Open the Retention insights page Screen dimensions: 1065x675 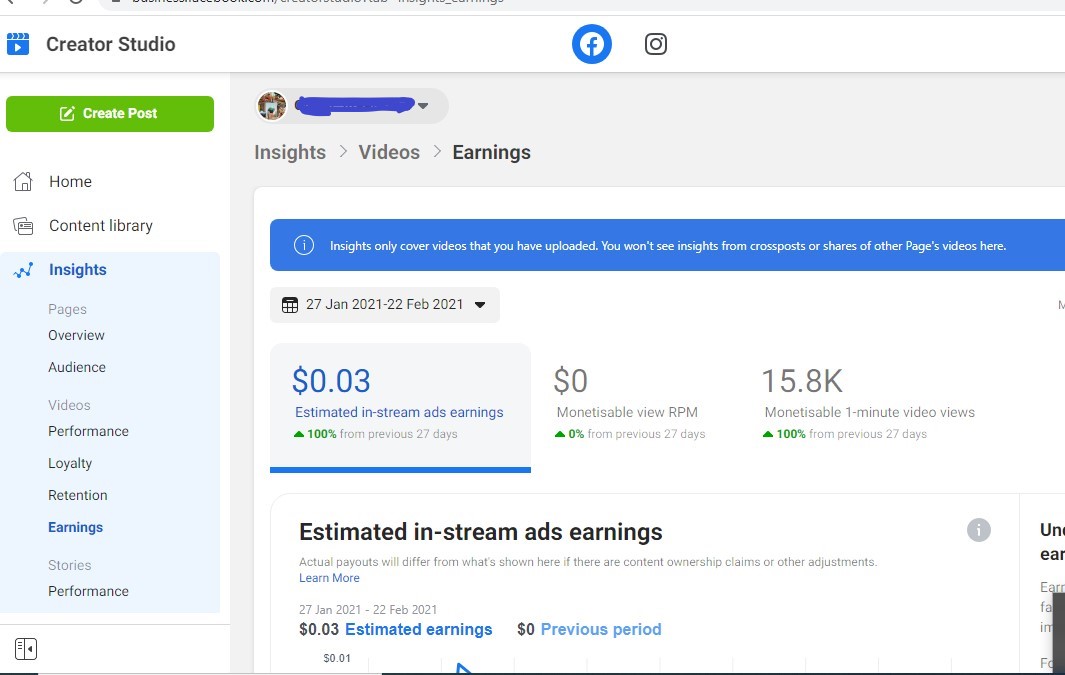click(x=77, y=495)
